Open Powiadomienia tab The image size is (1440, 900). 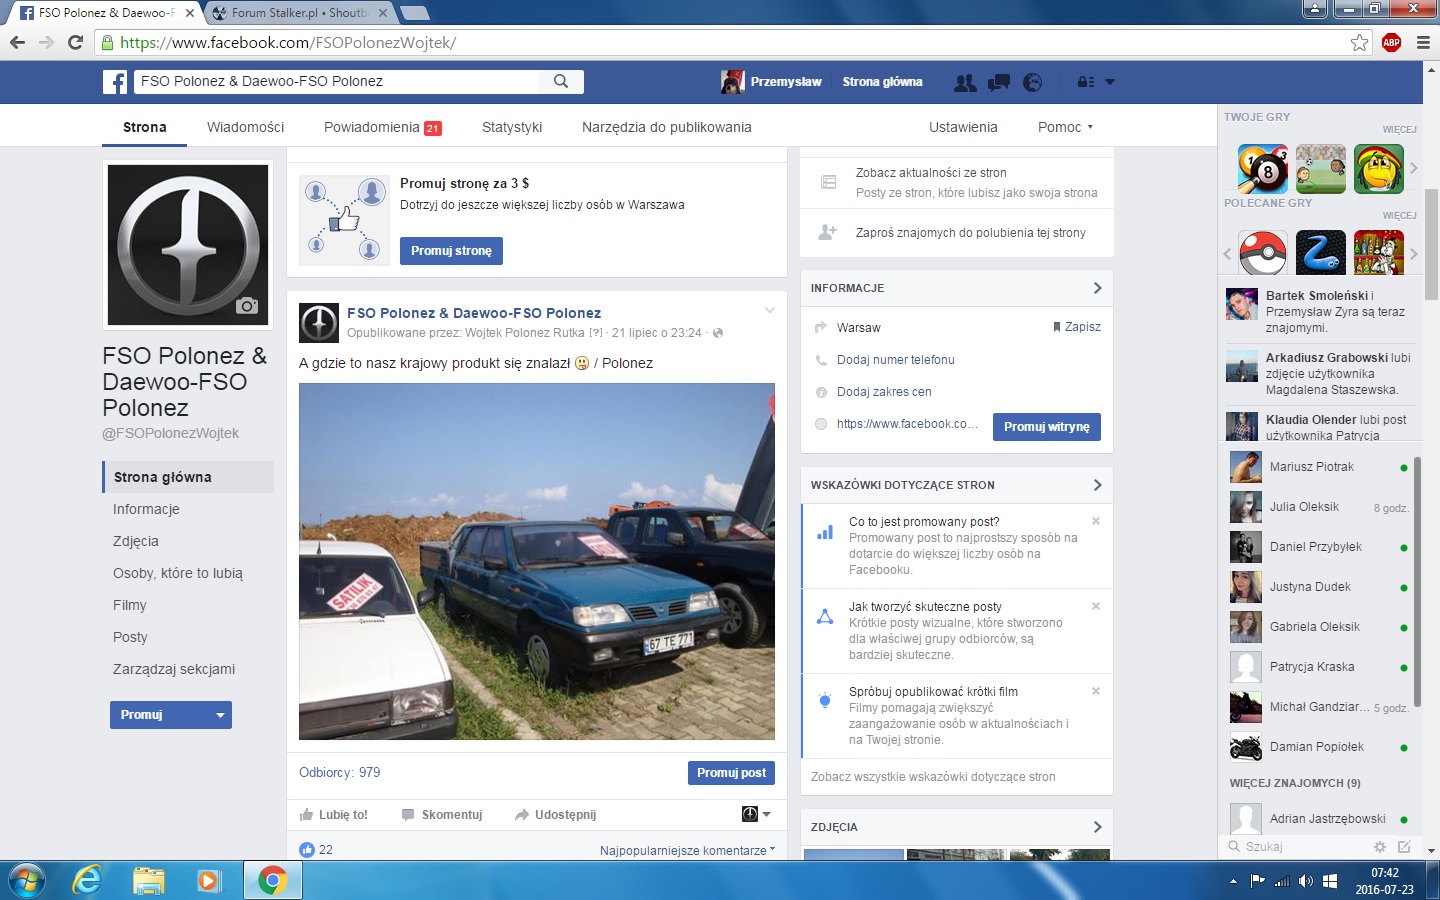click(x=382, y=127)
